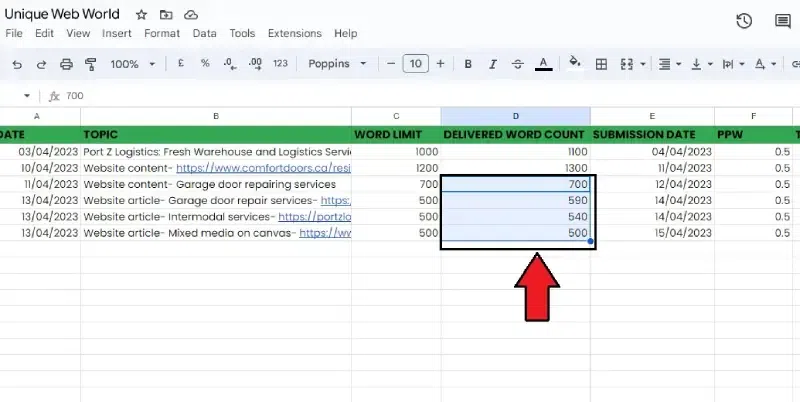Open the Help menu
Screen dimensions: 800x402
(x=345, y=33)
